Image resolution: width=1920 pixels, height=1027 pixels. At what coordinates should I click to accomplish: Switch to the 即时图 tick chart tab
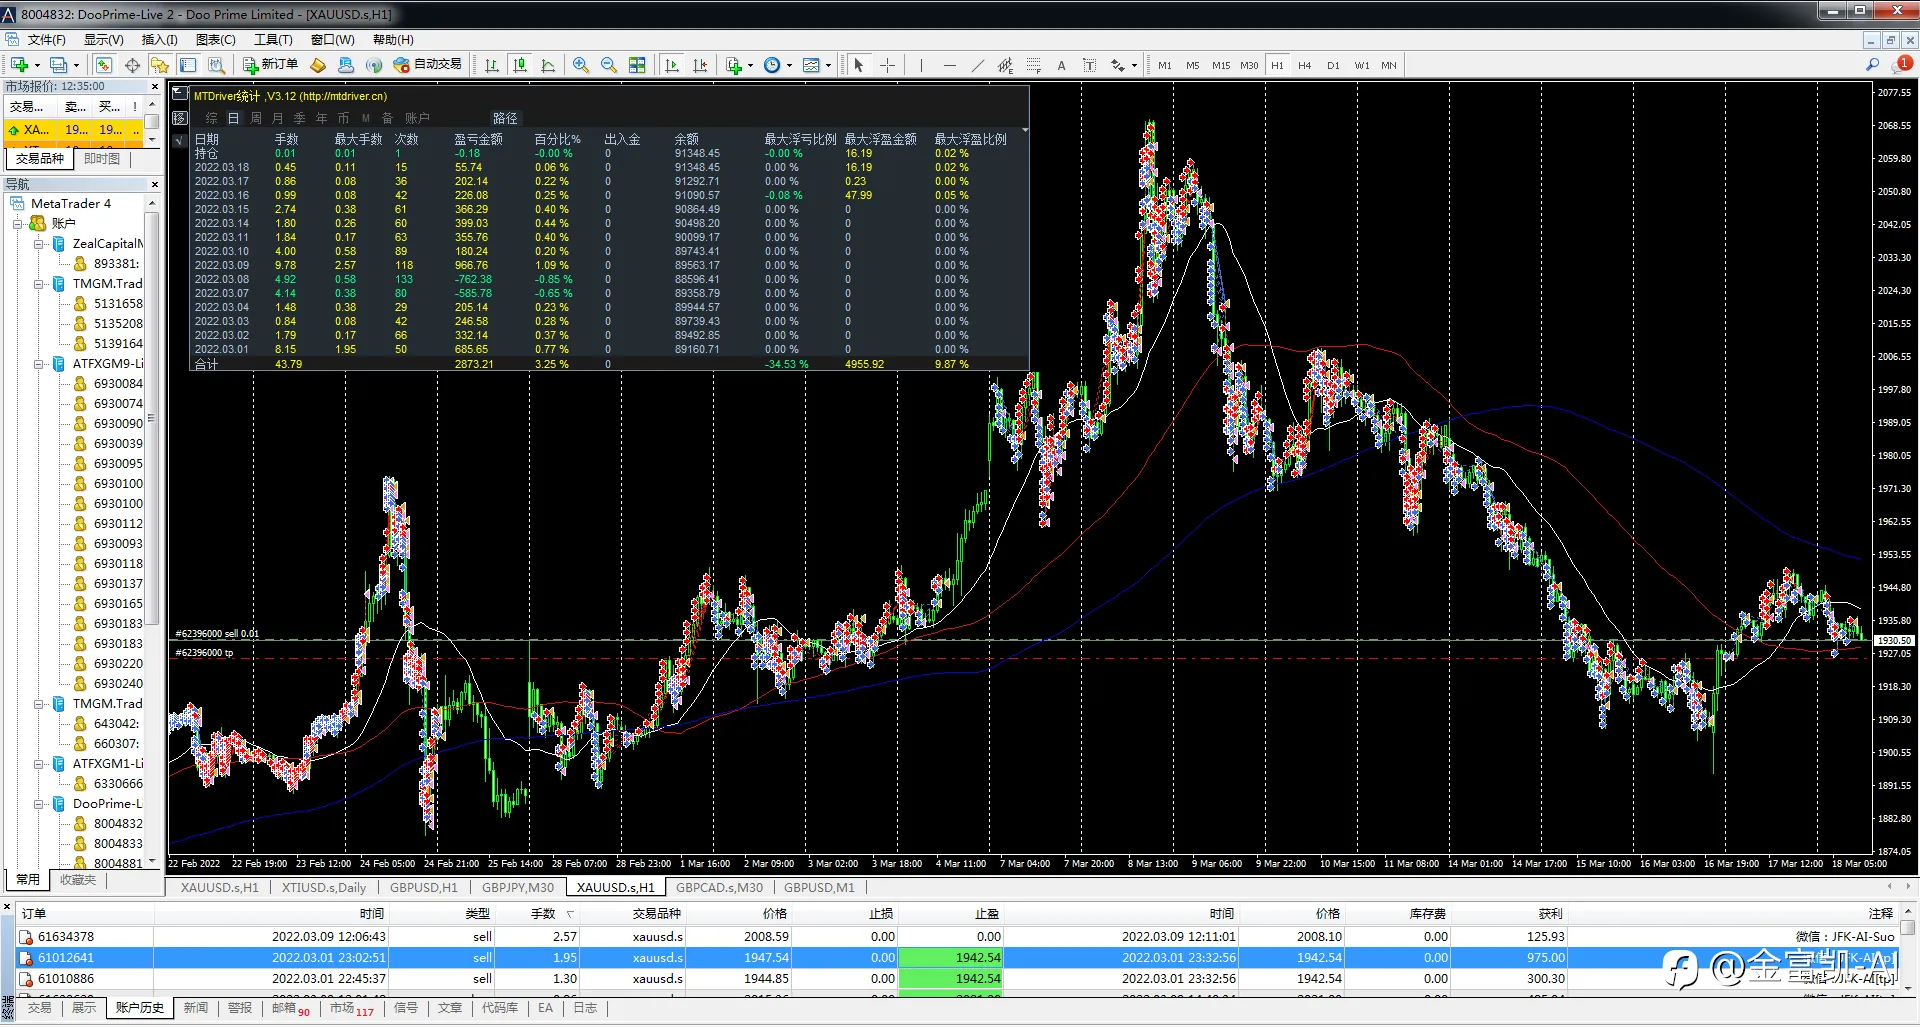101,159
